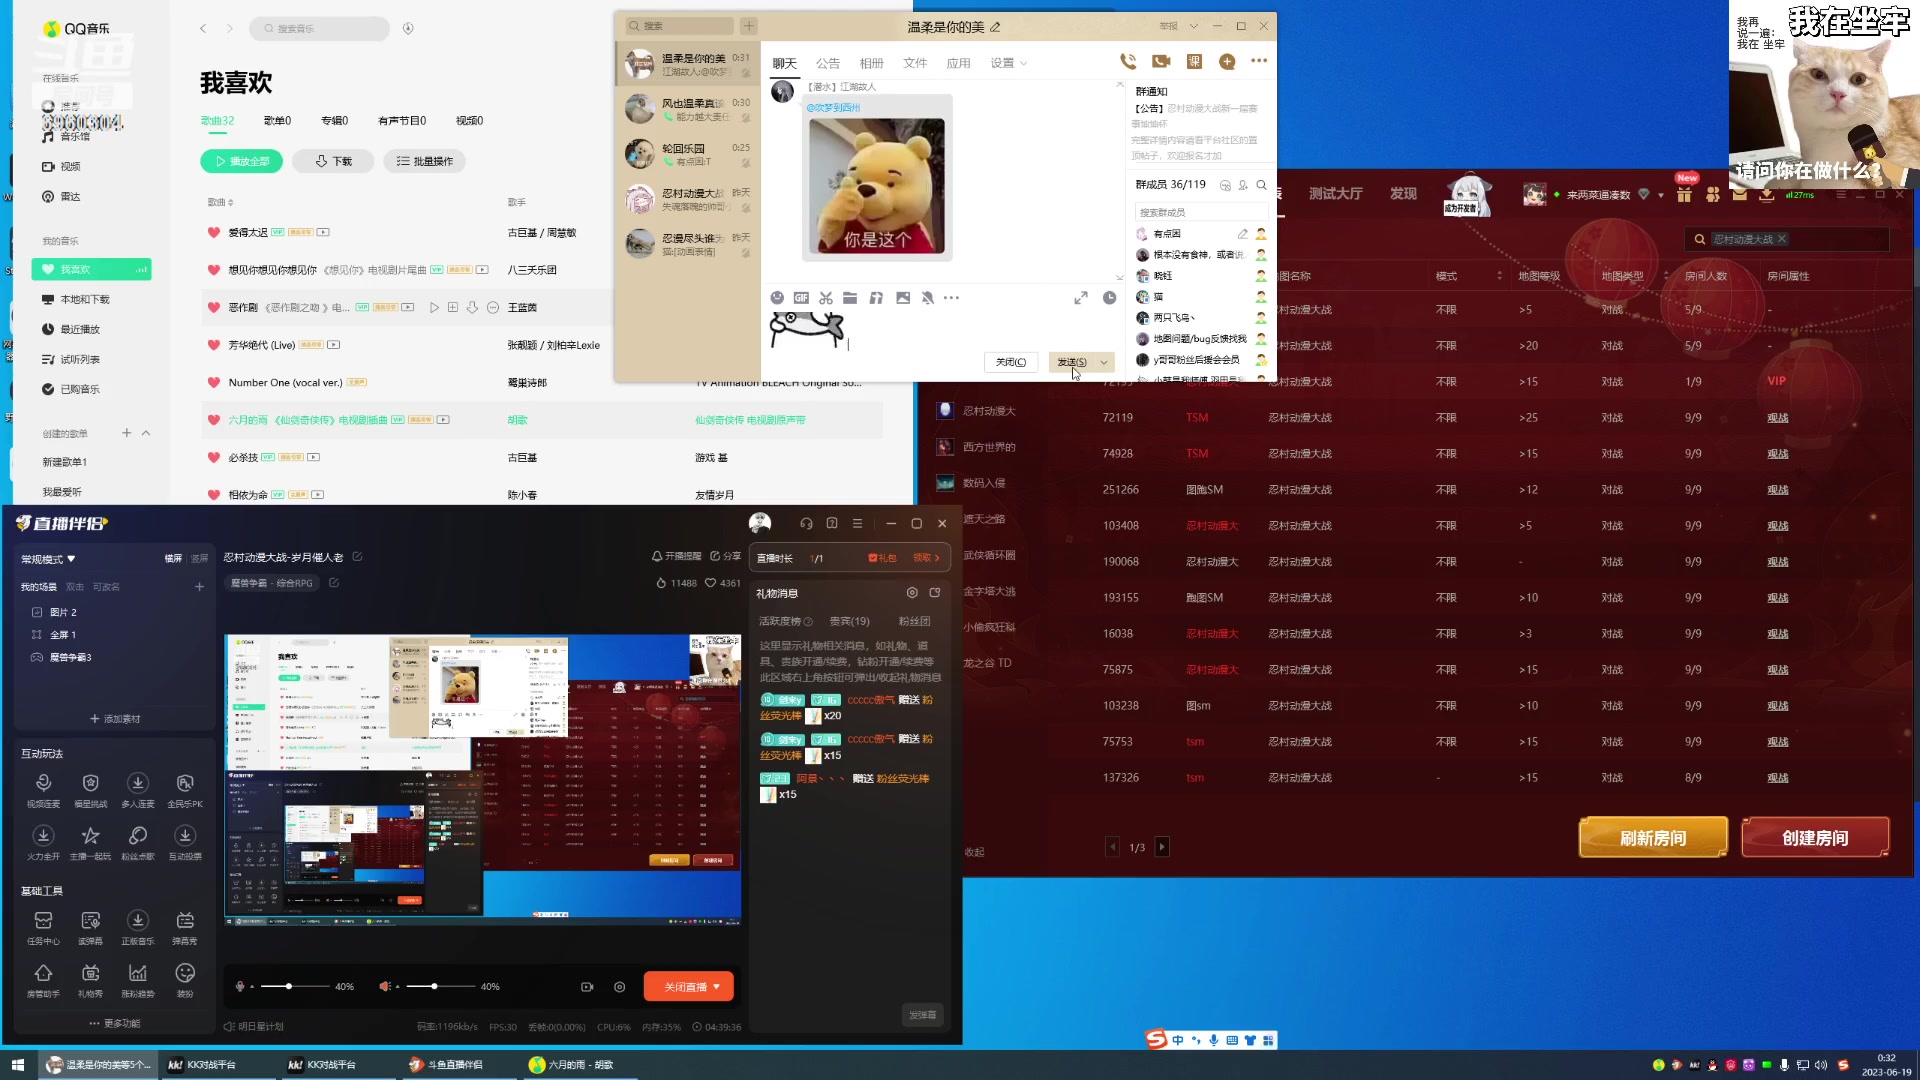Click the 批量操作 button
This screenshot has width=1920, height=1080.
coord(424,161)
